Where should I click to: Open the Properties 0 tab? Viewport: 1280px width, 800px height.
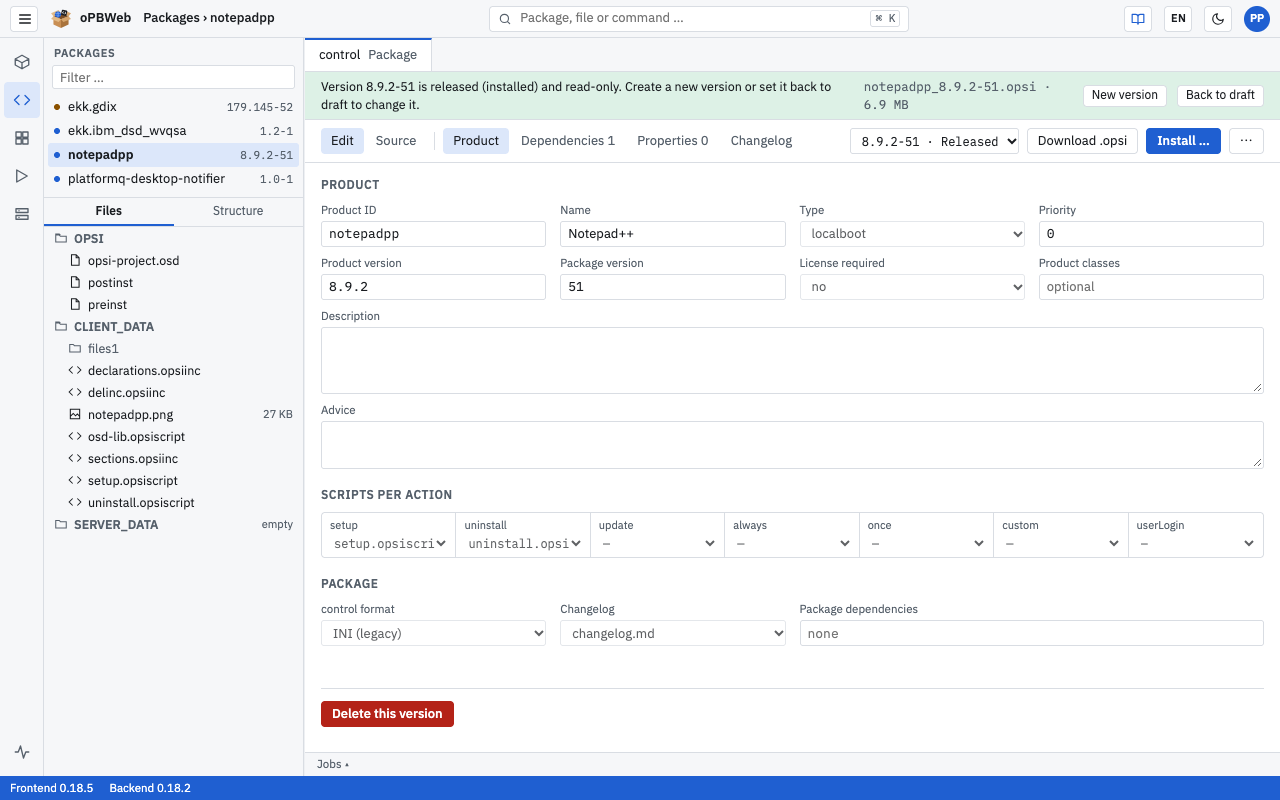point(673,141)
